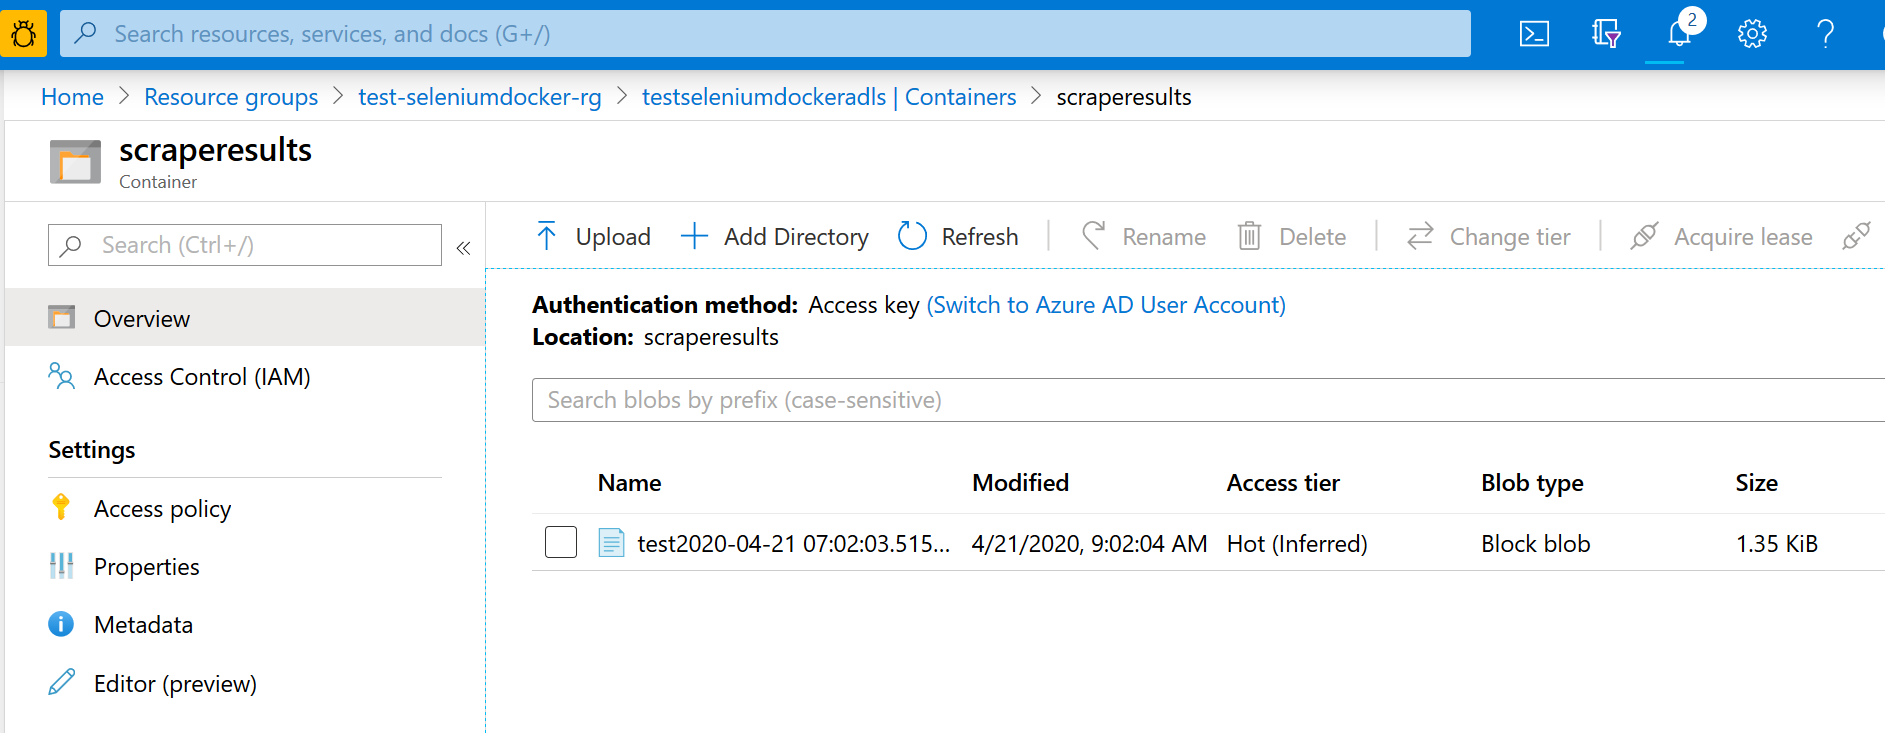The width and height of the screenshot is (1885, 733).
Task: Open the Directory and subscription filter icon
Action: [x=1606, y=34]
